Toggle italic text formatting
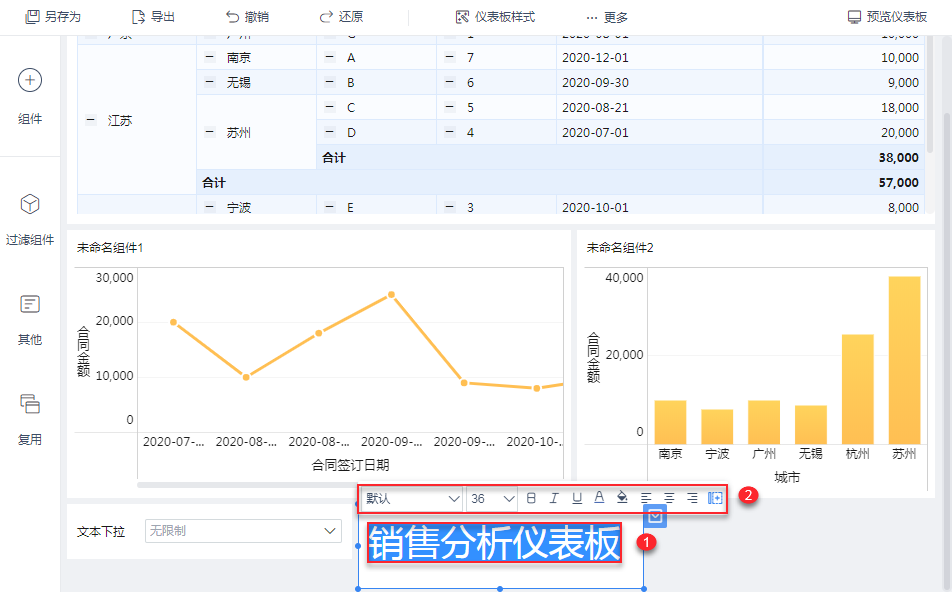This screenshot has width=952, height=592. (x=554, y=498)
